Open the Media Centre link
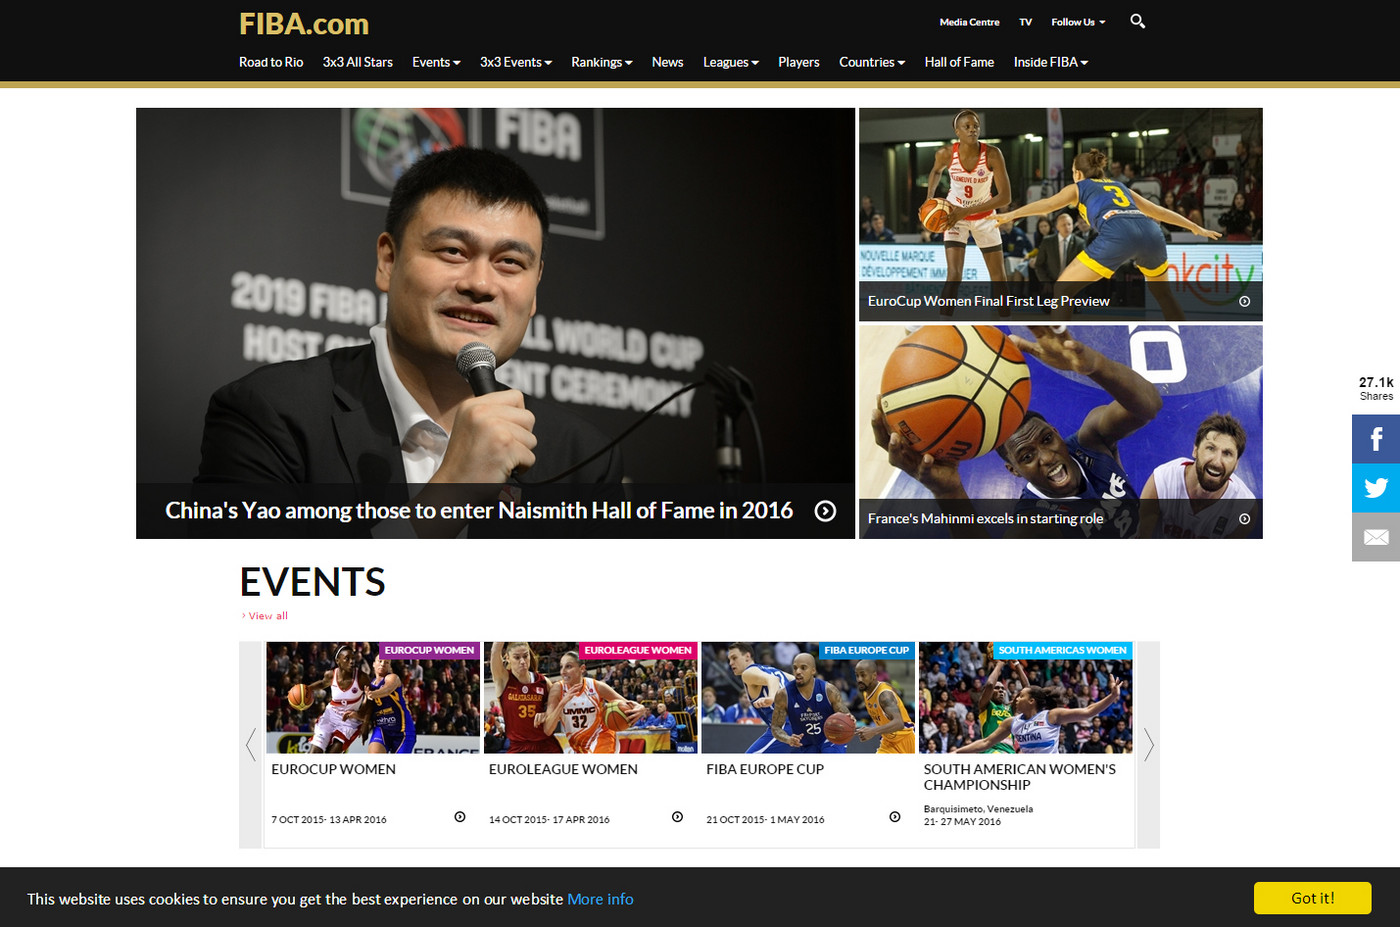The image size is (1400, 927). [969, 22]
